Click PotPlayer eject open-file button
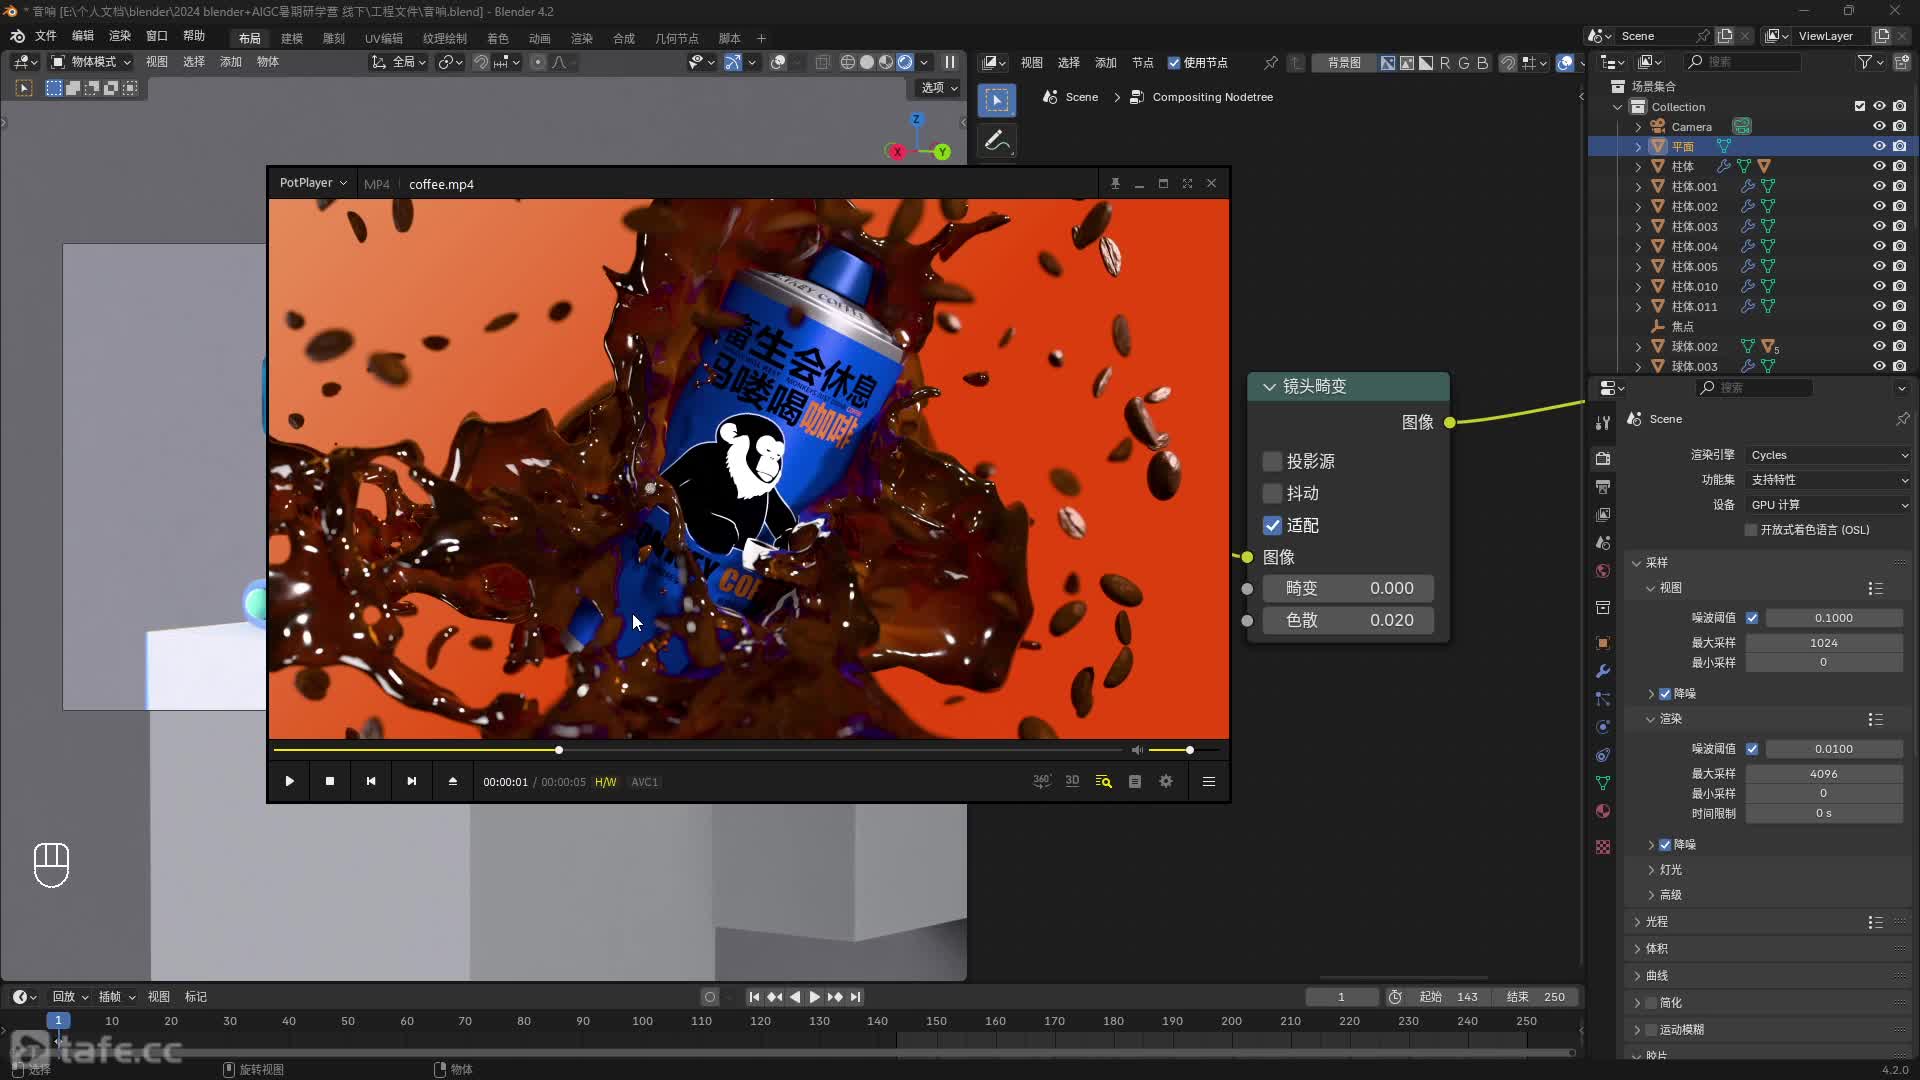The width and height of the screenshot is (1920, 1080). point(453,781)
